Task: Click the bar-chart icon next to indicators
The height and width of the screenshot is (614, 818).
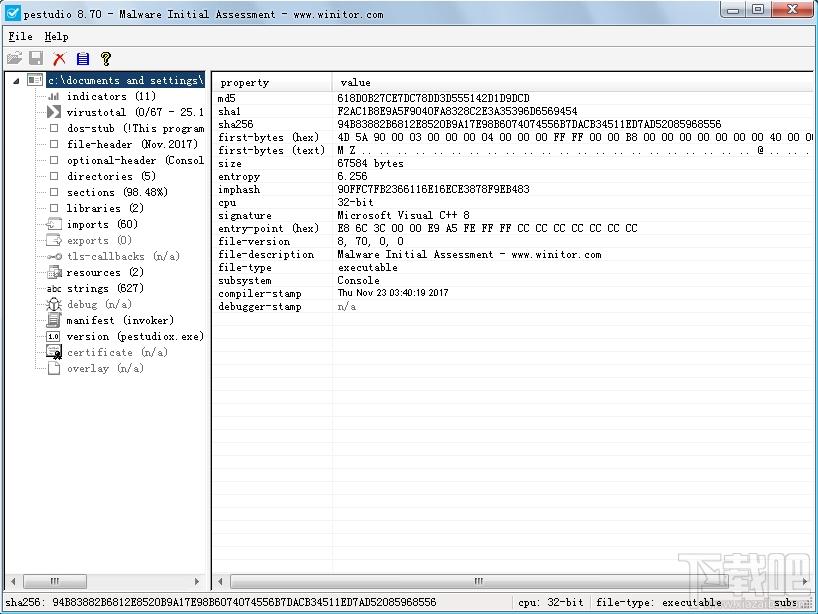Action: click(54, 96)
